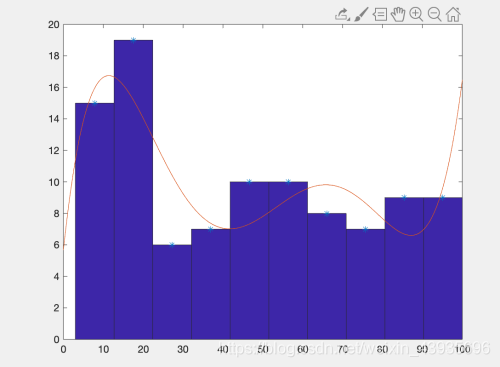Click the star marker atop the 8 bar
500x367 pixels.
pyautogui.click(x=327, y=213)
